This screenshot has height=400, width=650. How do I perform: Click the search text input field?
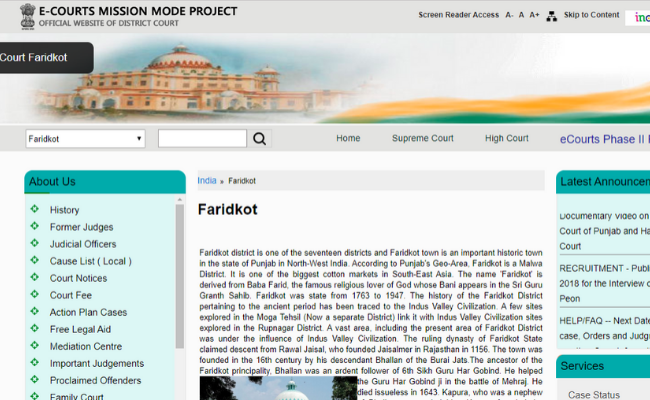(x=202, y=139)
